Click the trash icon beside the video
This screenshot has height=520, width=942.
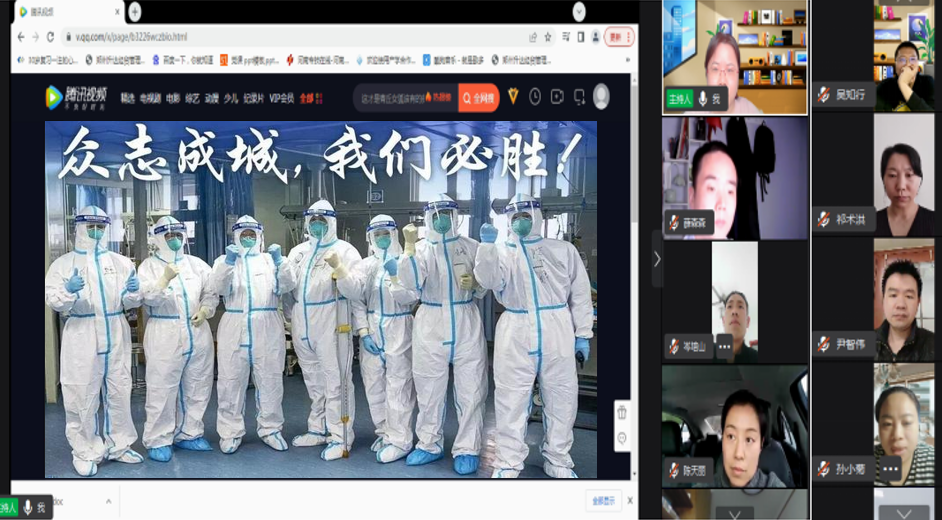tap(622, 412)
